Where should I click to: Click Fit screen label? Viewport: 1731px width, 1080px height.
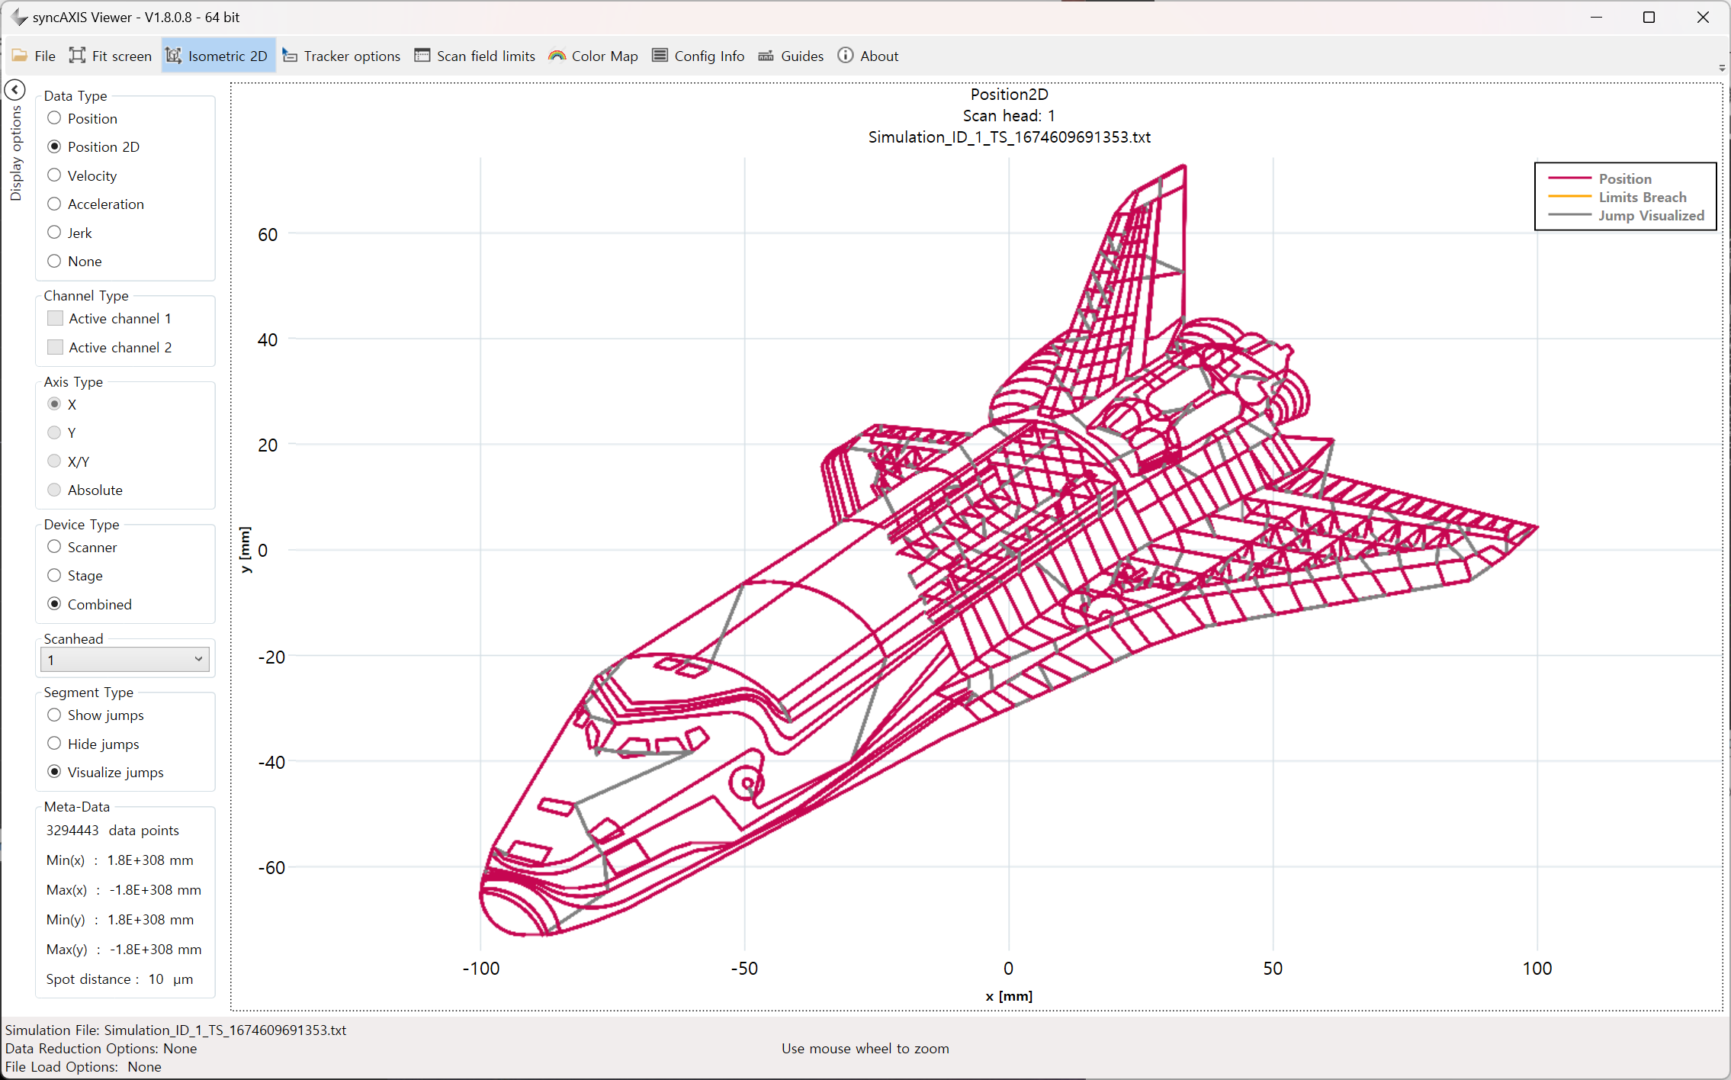click(122, 56)
